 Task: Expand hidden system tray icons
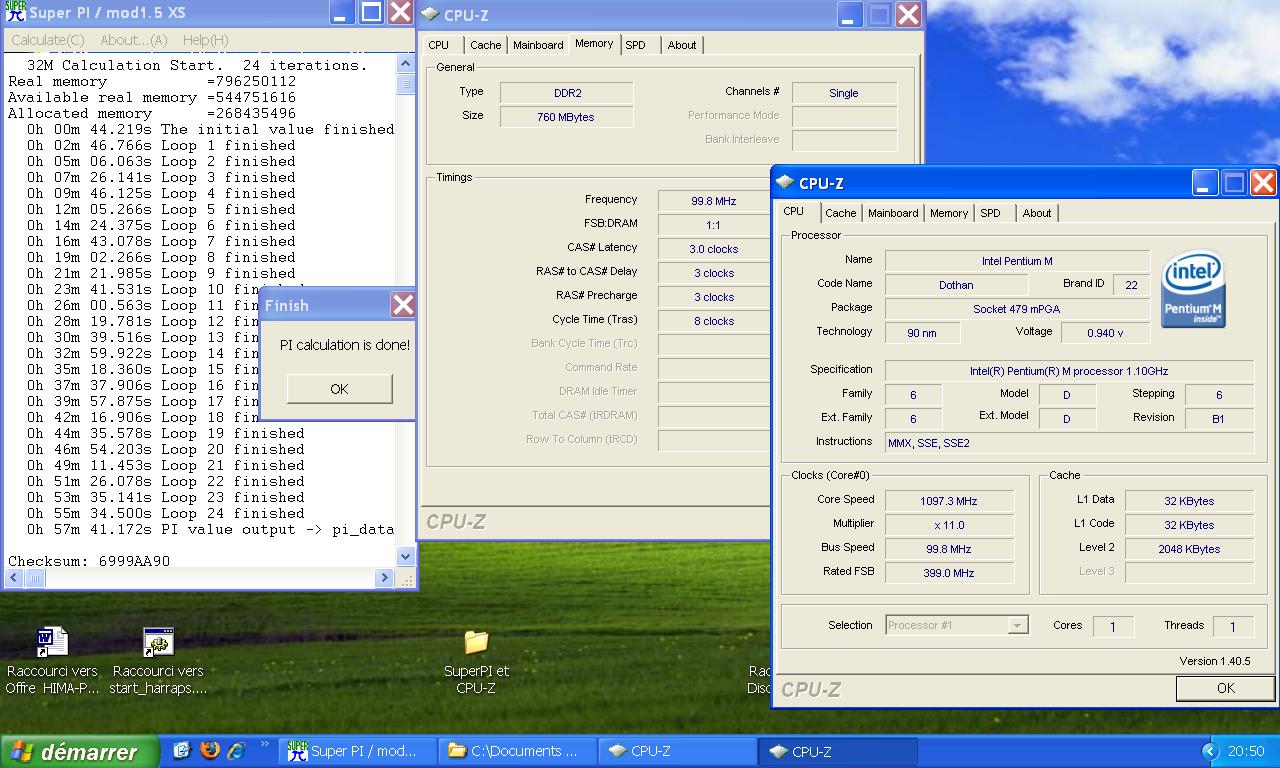tap(1210, 751)
